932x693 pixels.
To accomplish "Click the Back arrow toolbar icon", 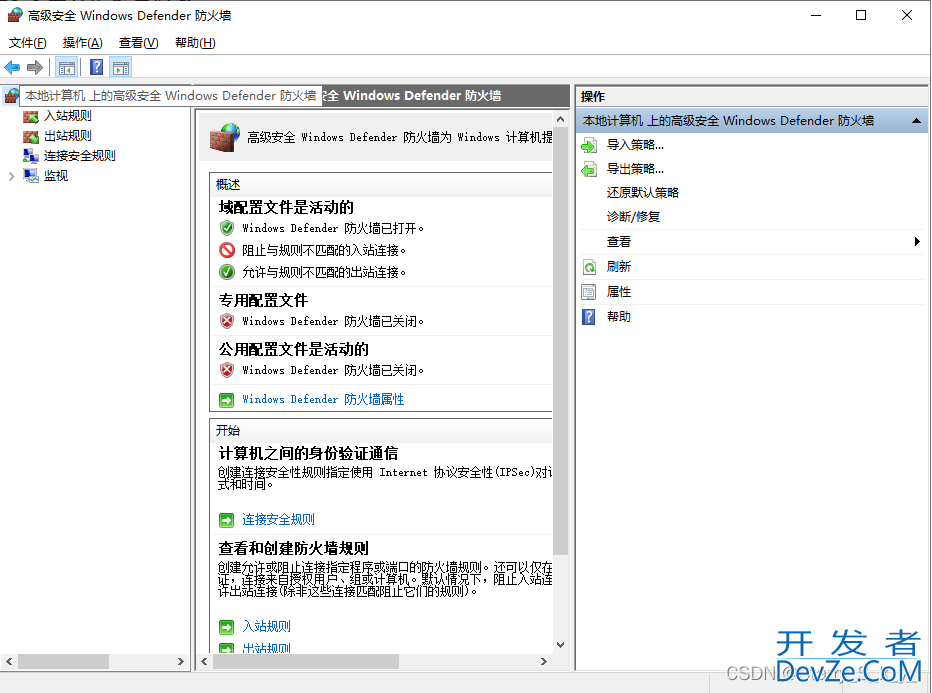I will pyautogui.click(x=12, y=67).
